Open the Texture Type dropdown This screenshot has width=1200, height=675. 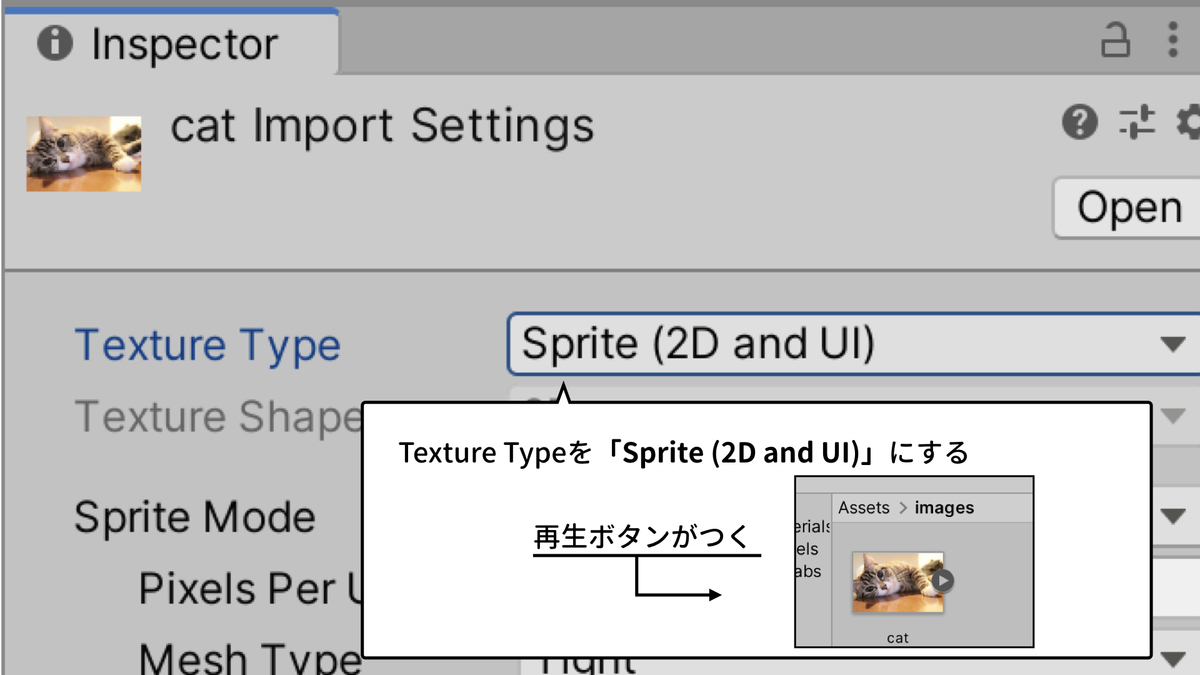click(x=853, y=344)
